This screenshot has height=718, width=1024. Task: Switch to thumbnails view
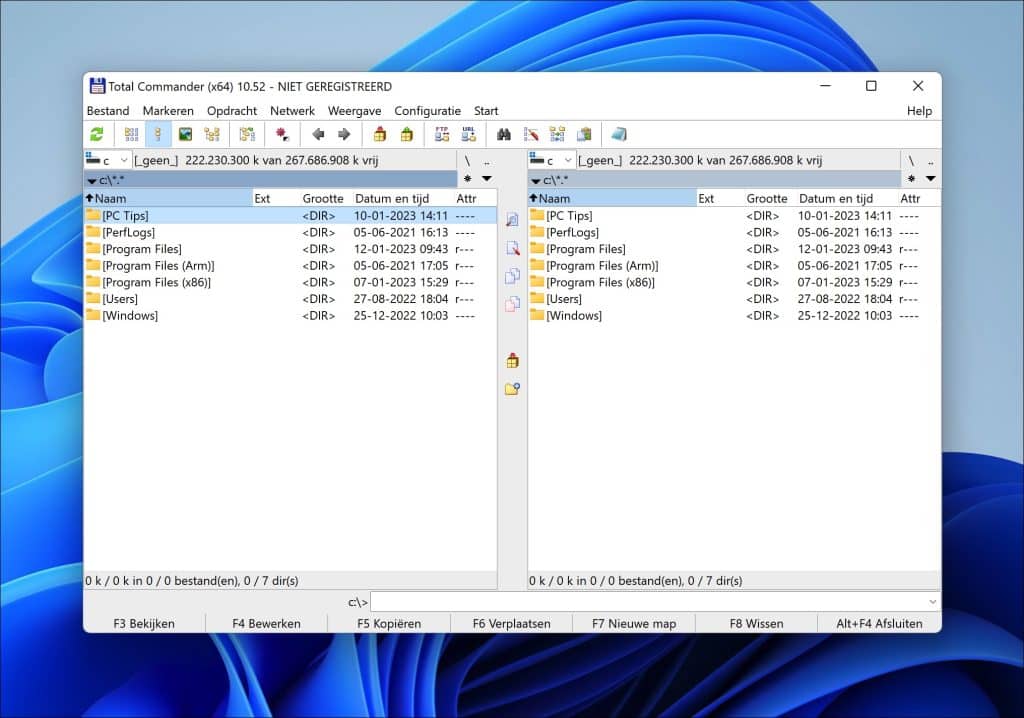click(185, 133)
